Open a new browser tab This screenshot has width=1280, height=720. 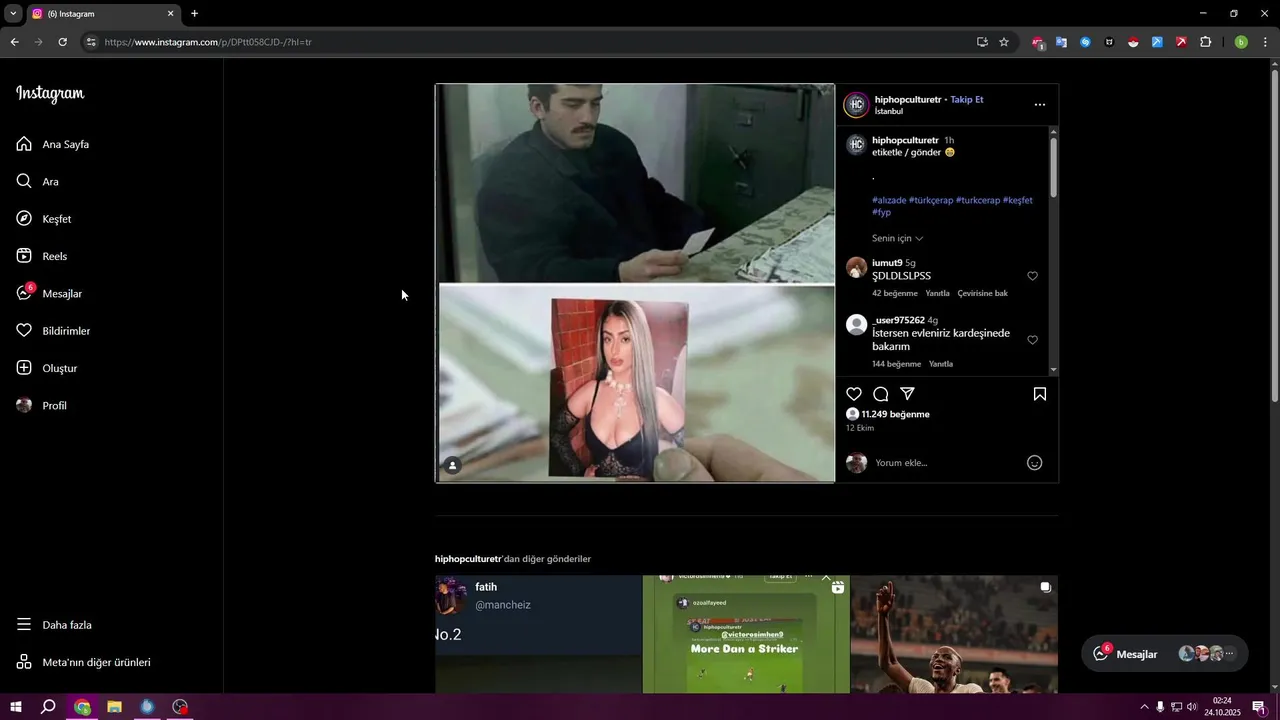[194, 14]
